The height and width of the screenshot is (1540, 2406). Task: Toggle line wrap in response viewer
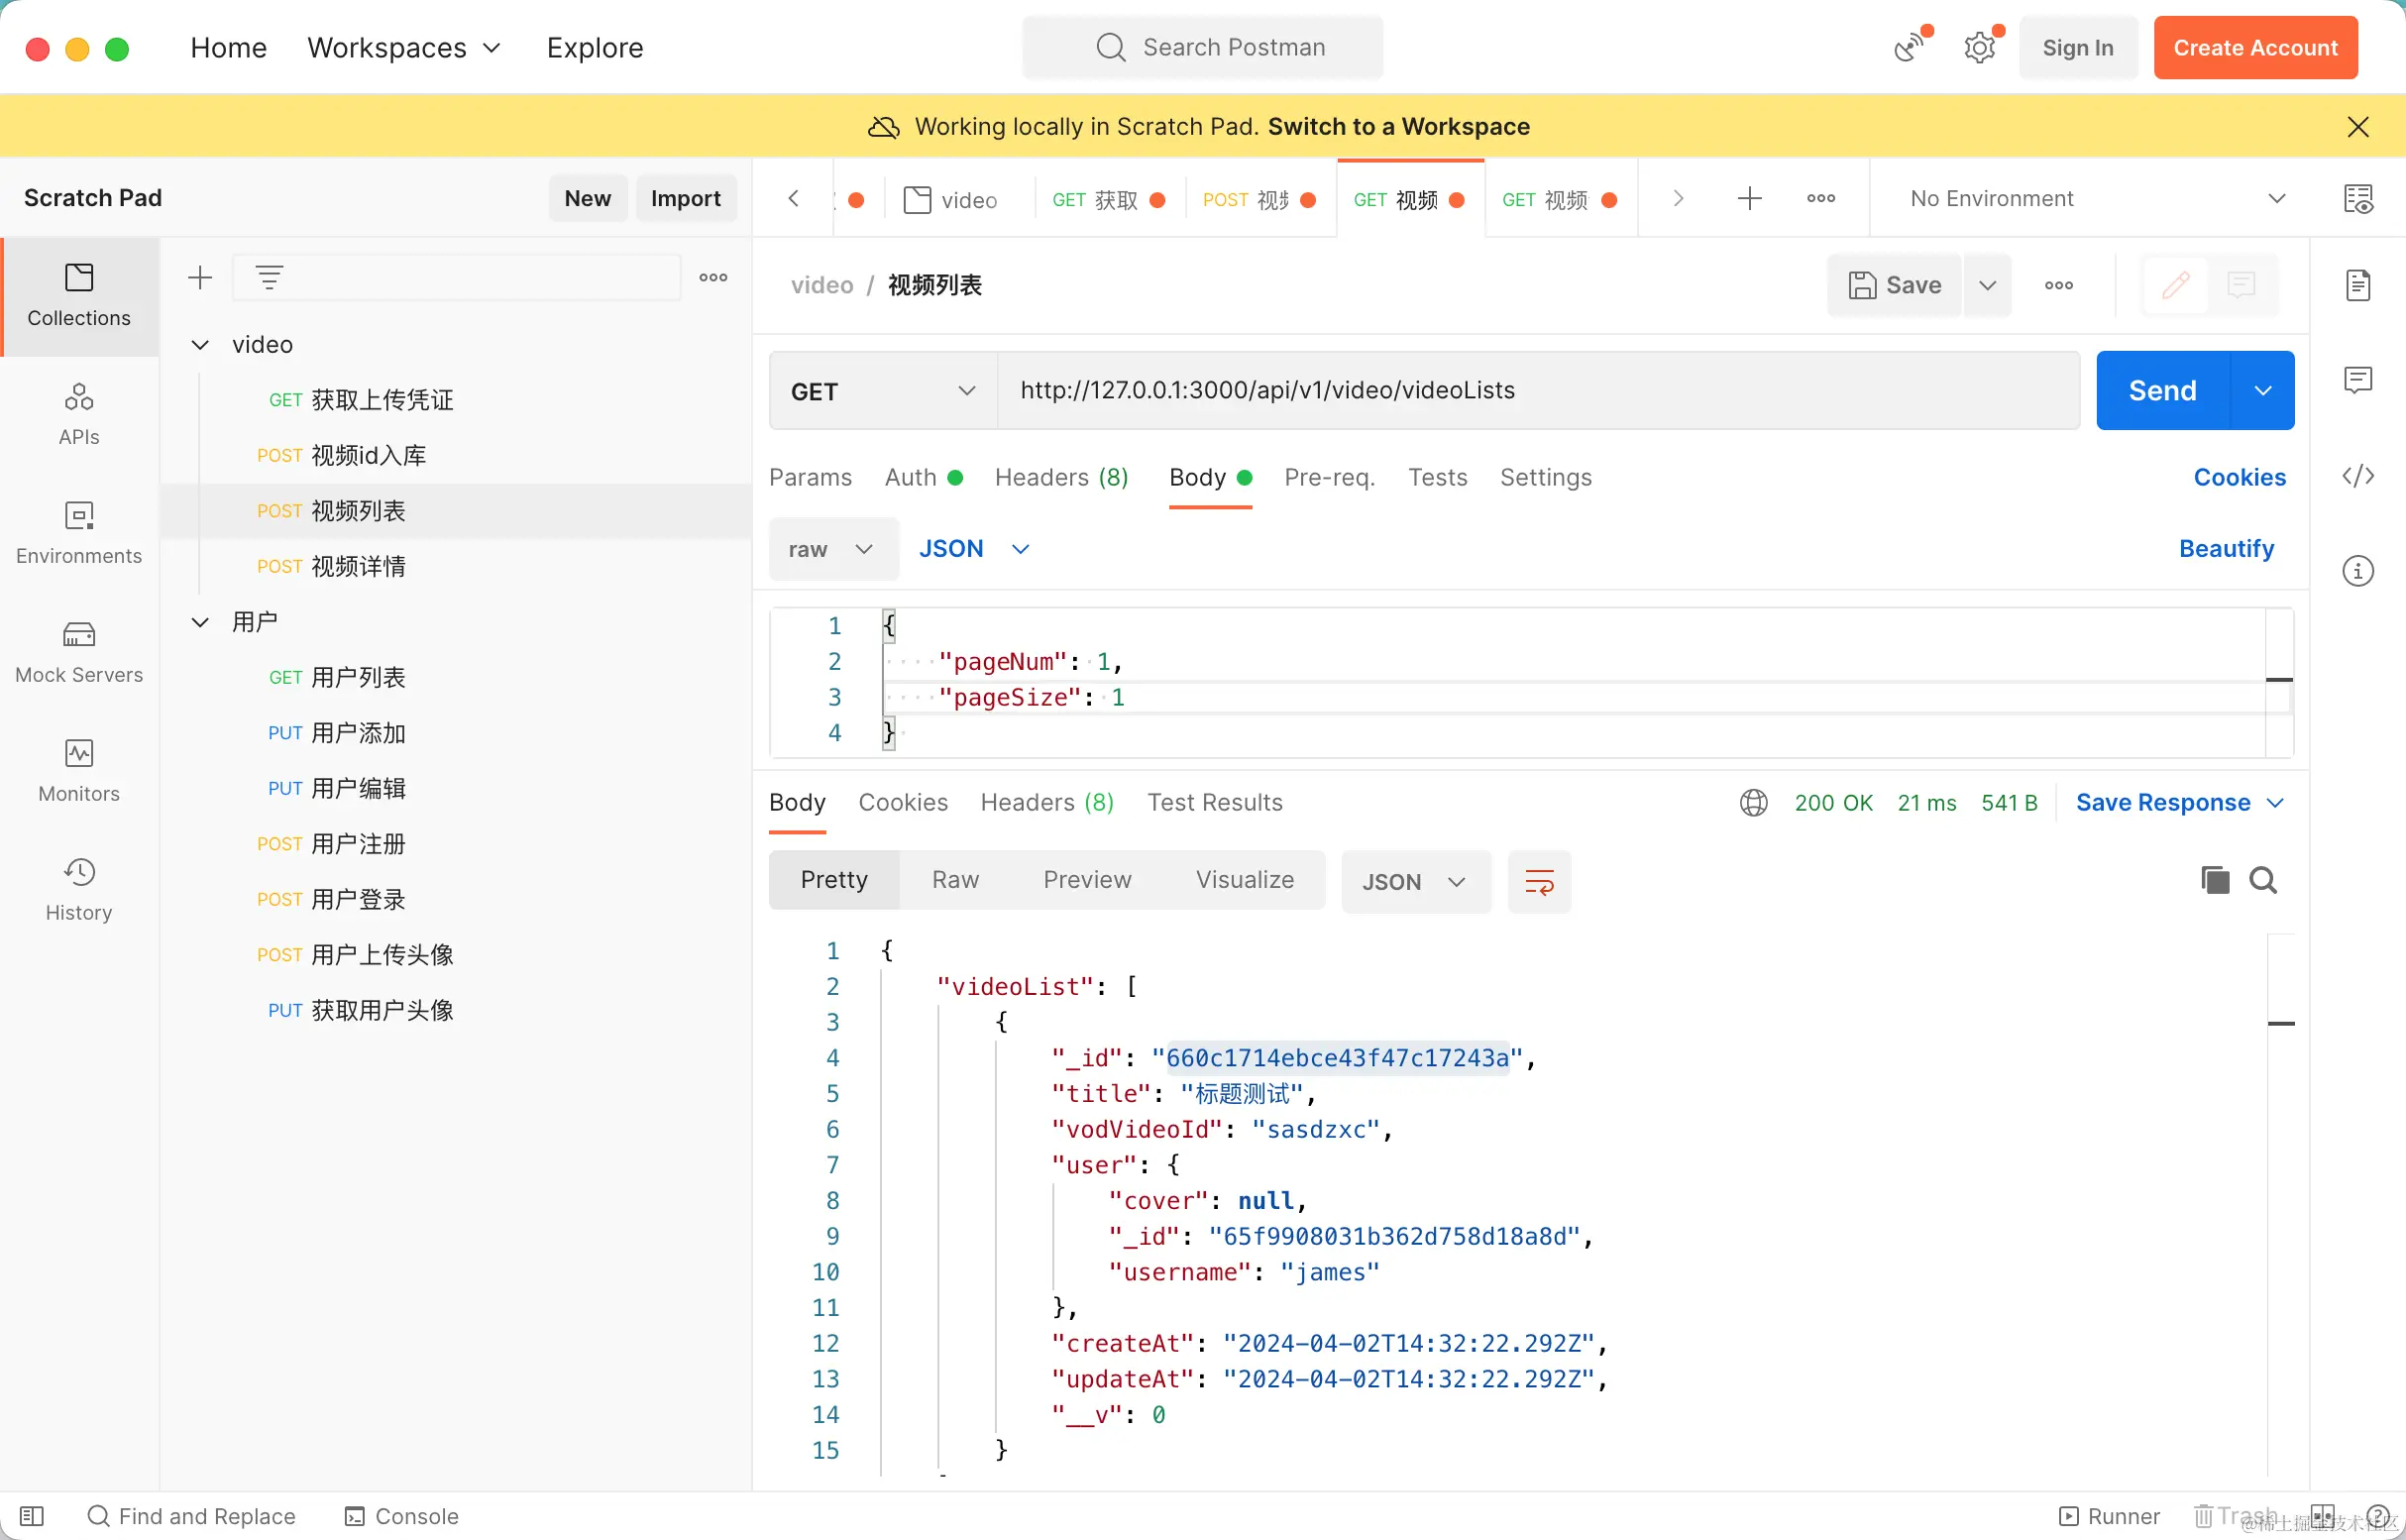click(x=1538, y=882)
